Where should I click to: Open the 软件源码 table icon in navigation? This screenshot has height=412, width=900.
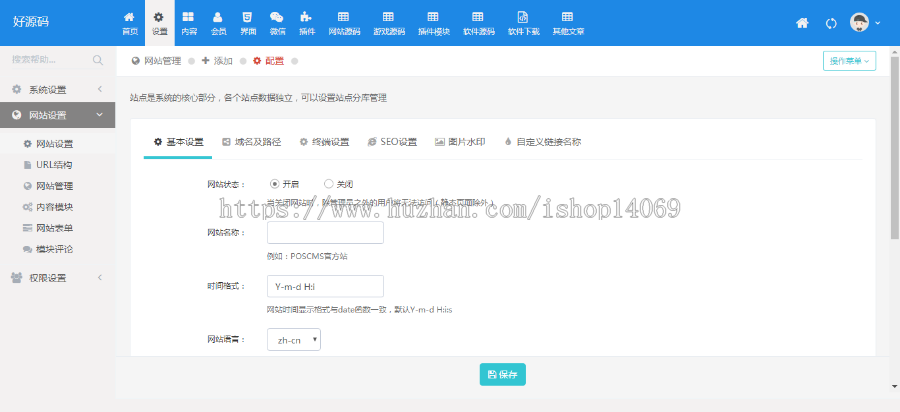tap(478, 17)
